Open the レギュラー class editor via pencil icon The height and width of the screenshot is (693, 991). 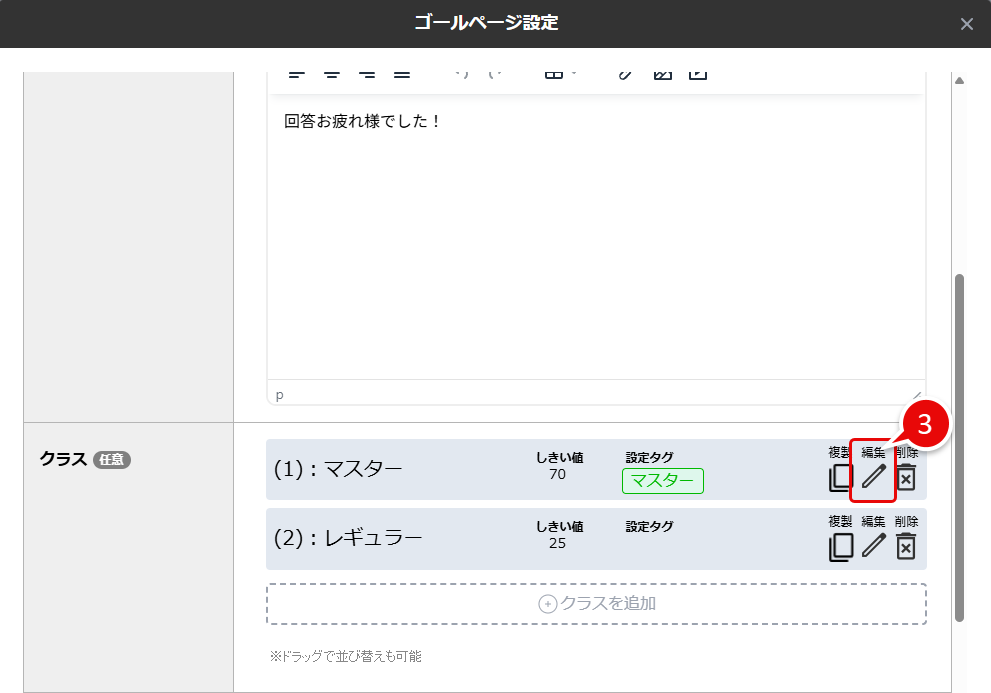tap(873, 546)
